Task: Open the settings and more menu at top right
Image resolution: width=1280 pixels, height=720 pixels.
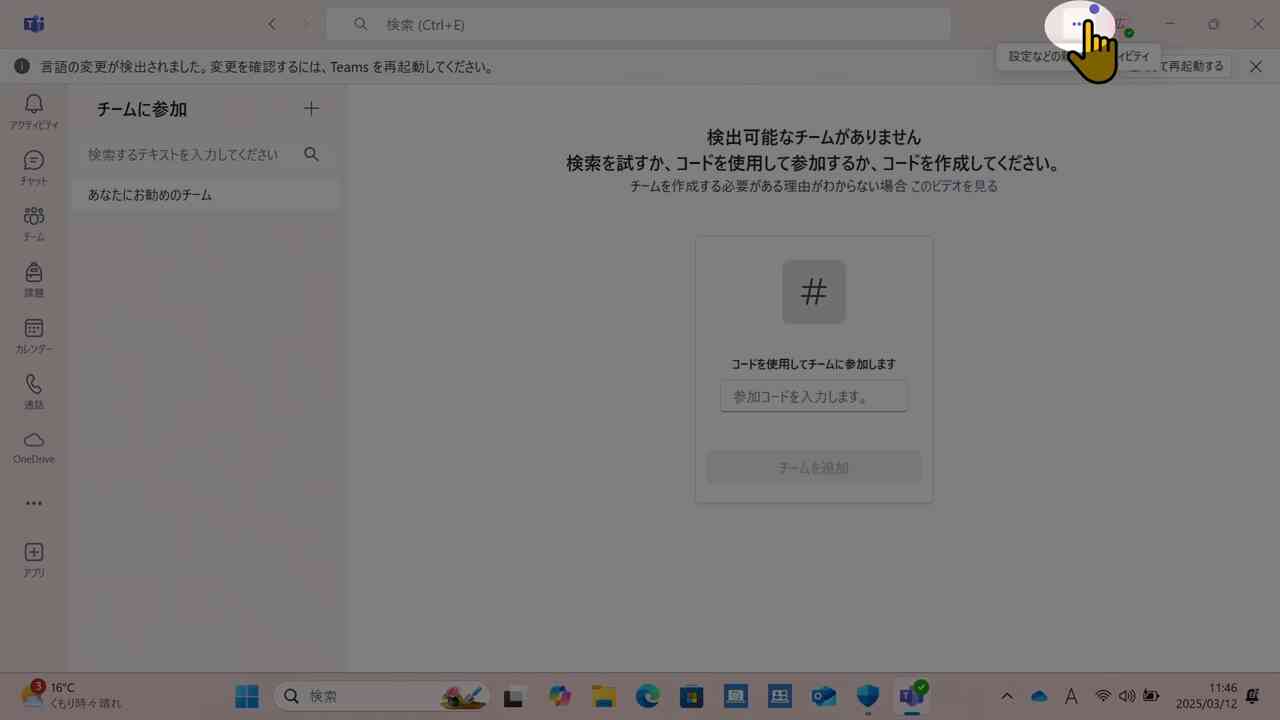Action: pyautogui.click(x=1080, y=24)
